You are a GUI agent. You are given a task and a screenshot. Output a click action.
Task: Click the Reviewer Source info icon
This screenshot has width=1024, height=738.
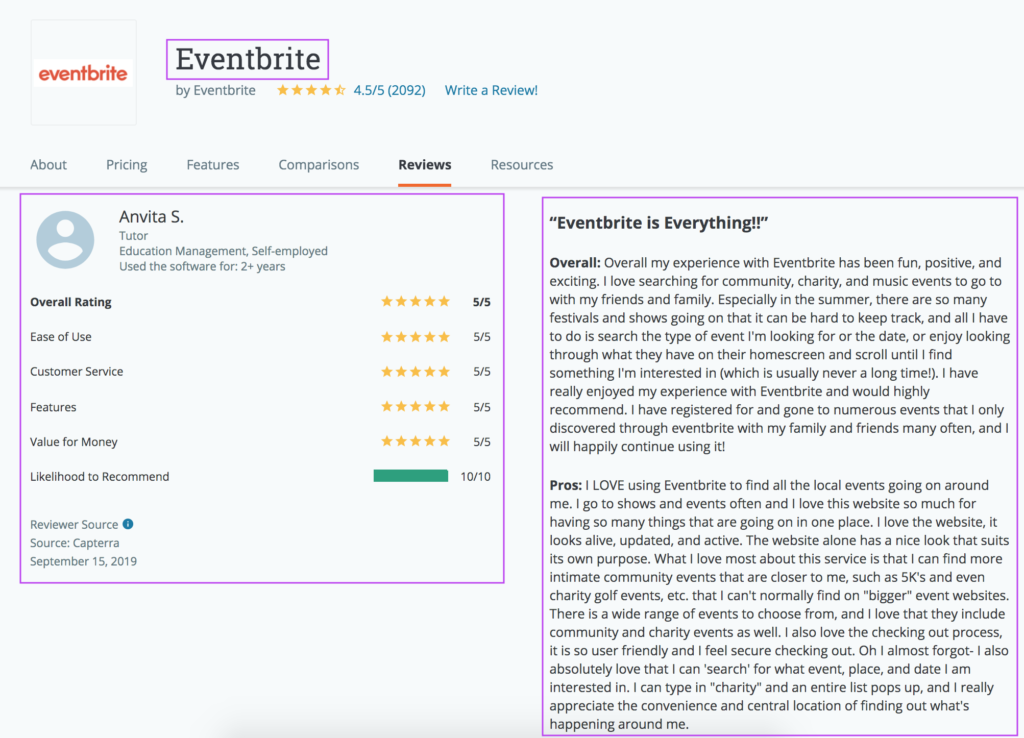[x=128, y=524]
